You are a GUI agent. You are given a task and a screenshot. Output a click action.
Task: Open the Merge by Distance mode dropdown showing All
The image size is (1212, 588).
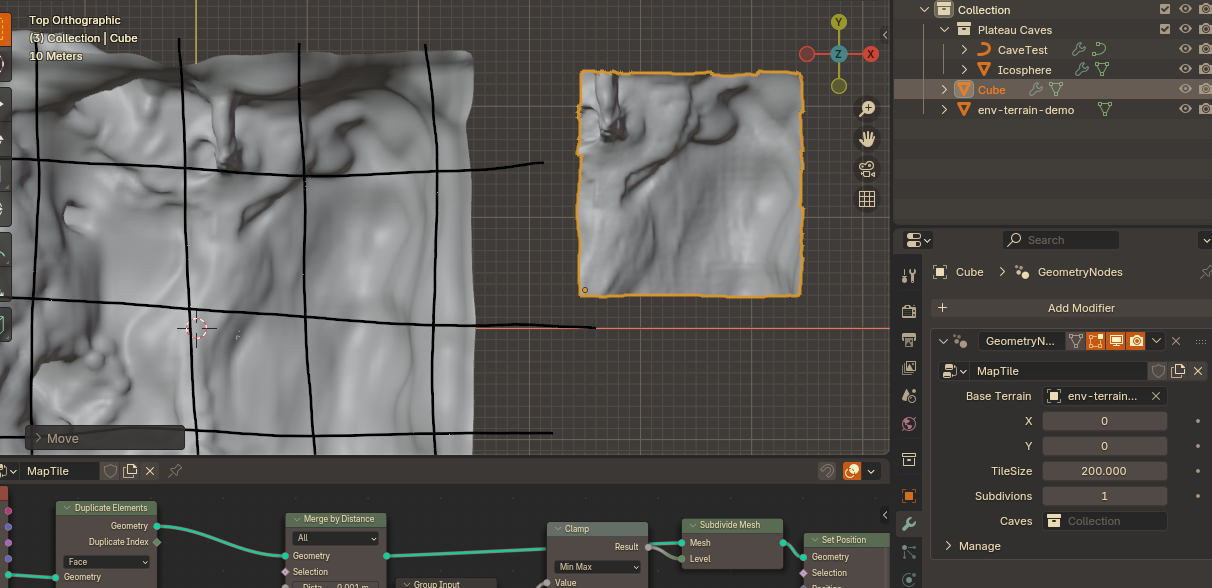point(335,538)
